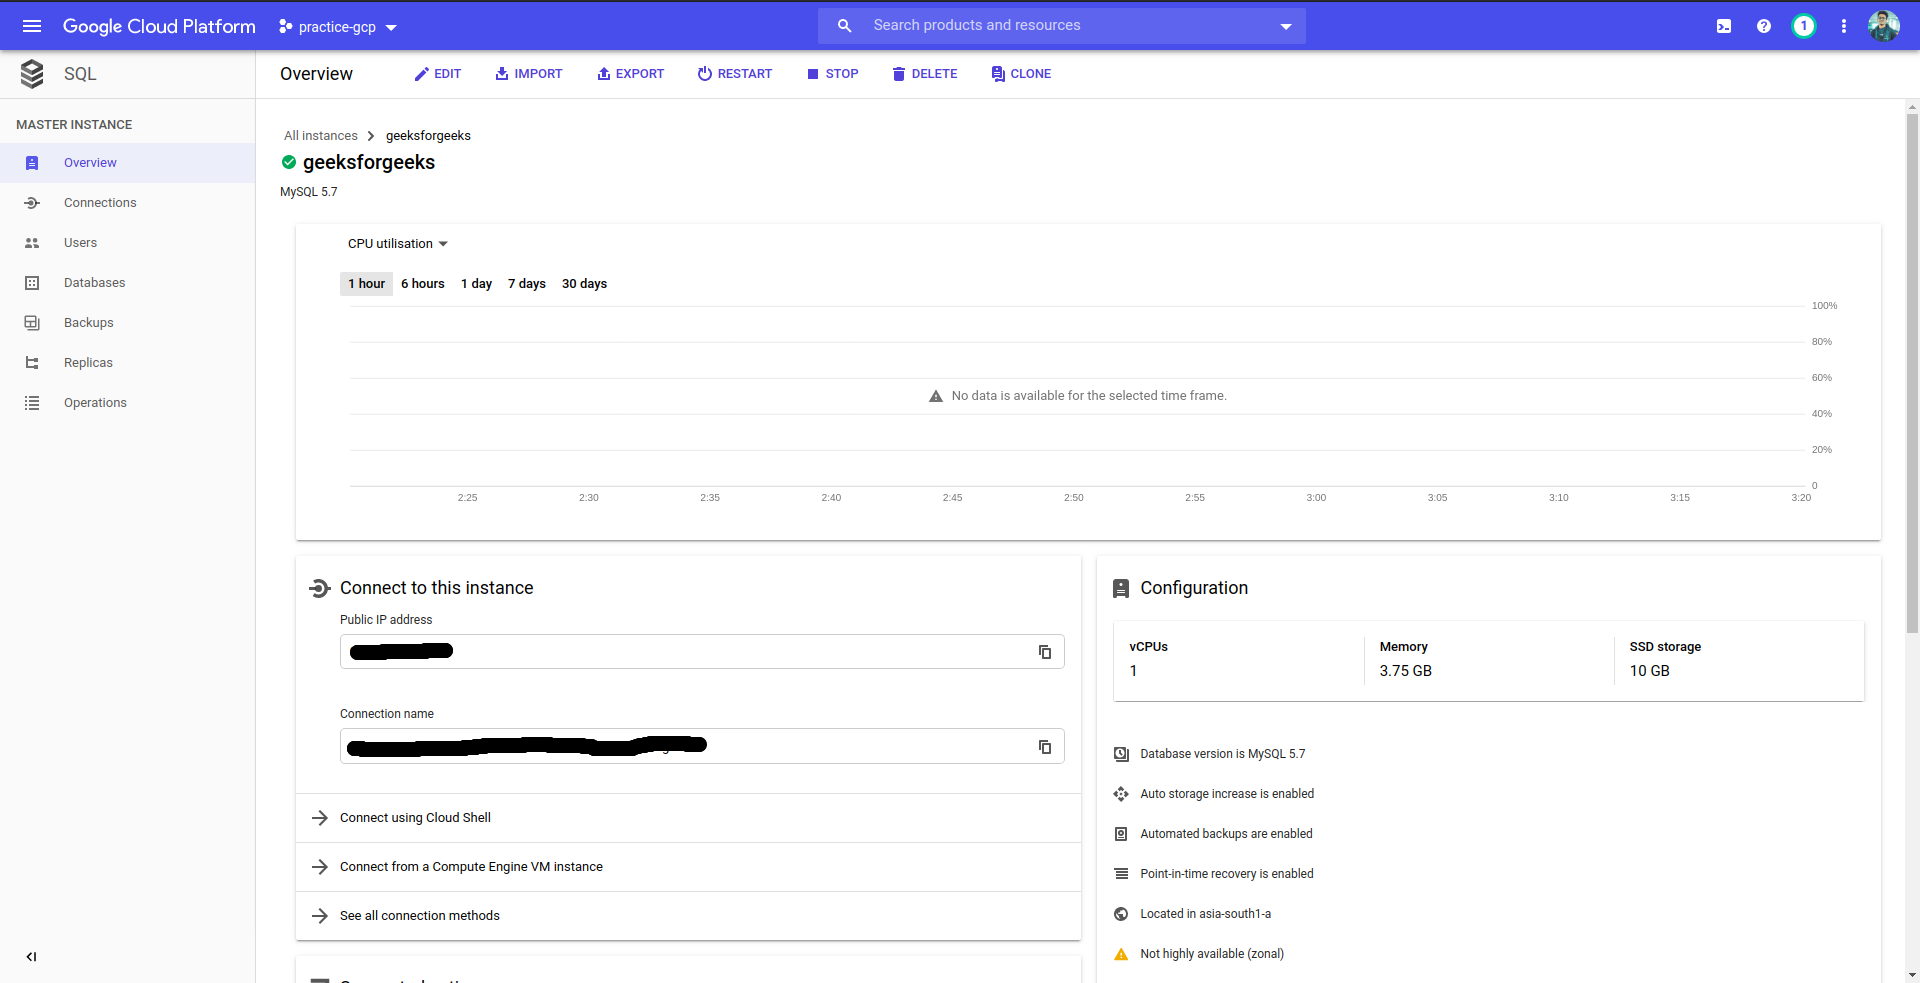Click the Configuration section icon
Viewport: 1920px width, 983px height.
coord(1121,589)
